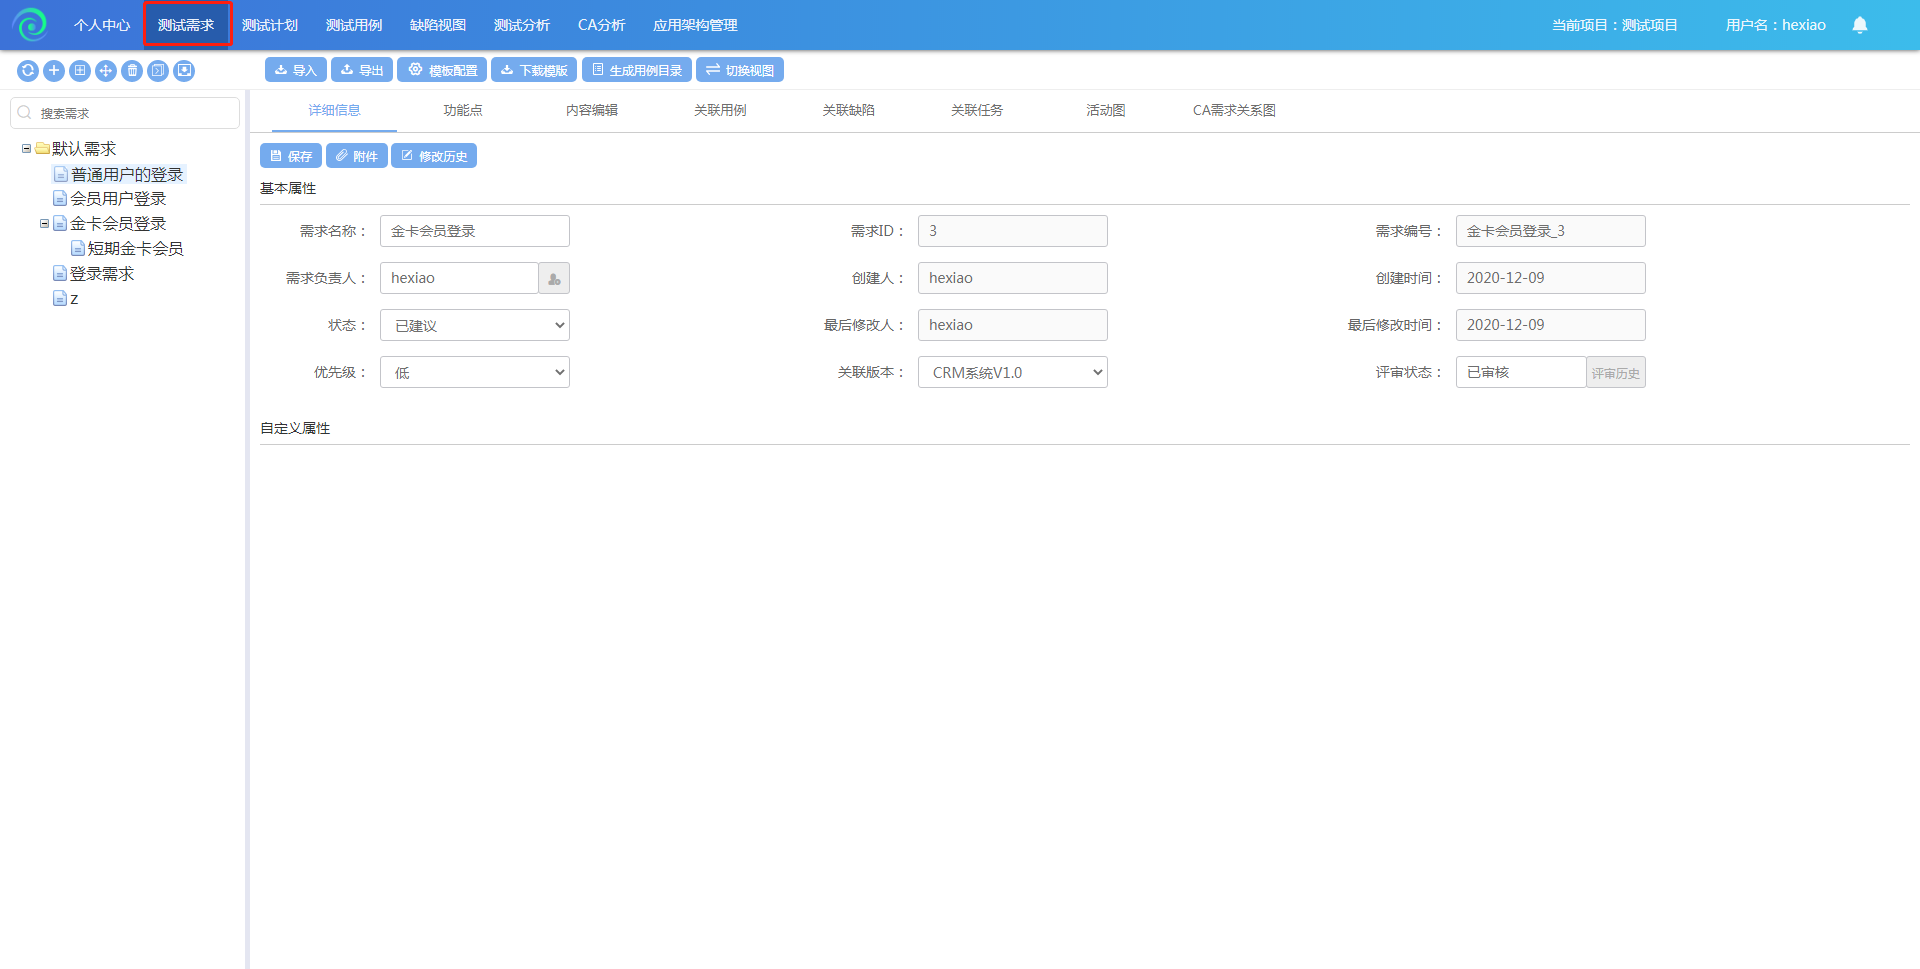Image resolution: width=1920 pixels, height=969 pixels.
Task: Open the 优先级 dropdown
Action: [x=475, y=373]
